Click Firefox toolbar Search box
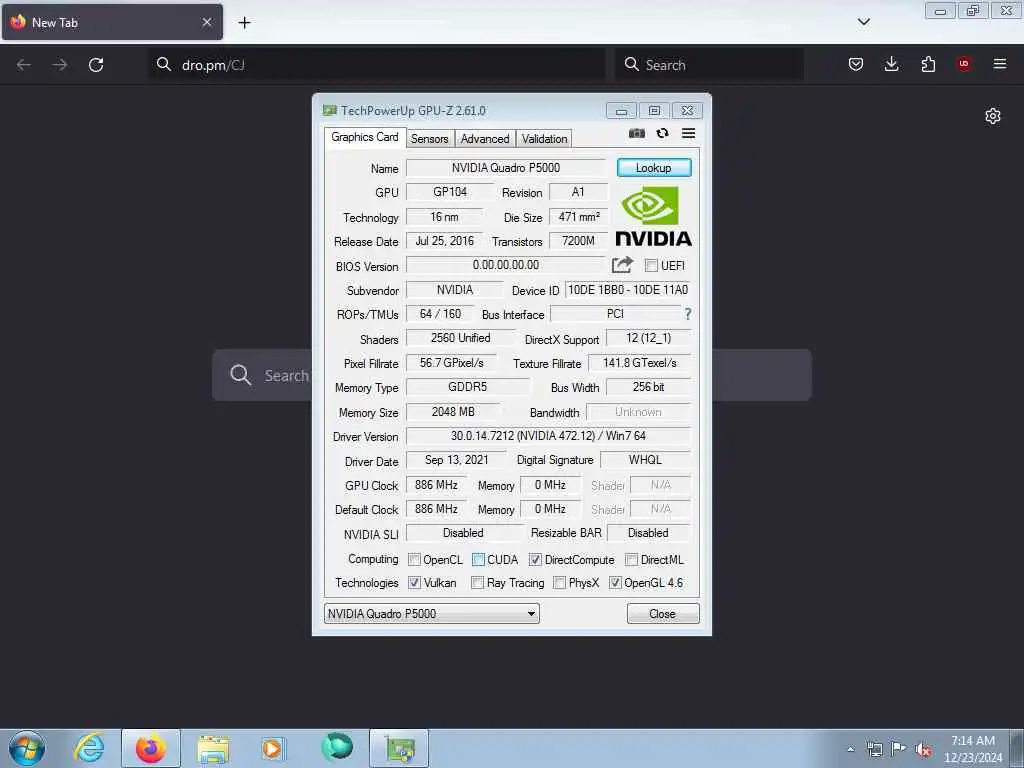Image resolution: width=1024 pixels, height=768 pixels. pyautogui.click(x=709, y=65)
